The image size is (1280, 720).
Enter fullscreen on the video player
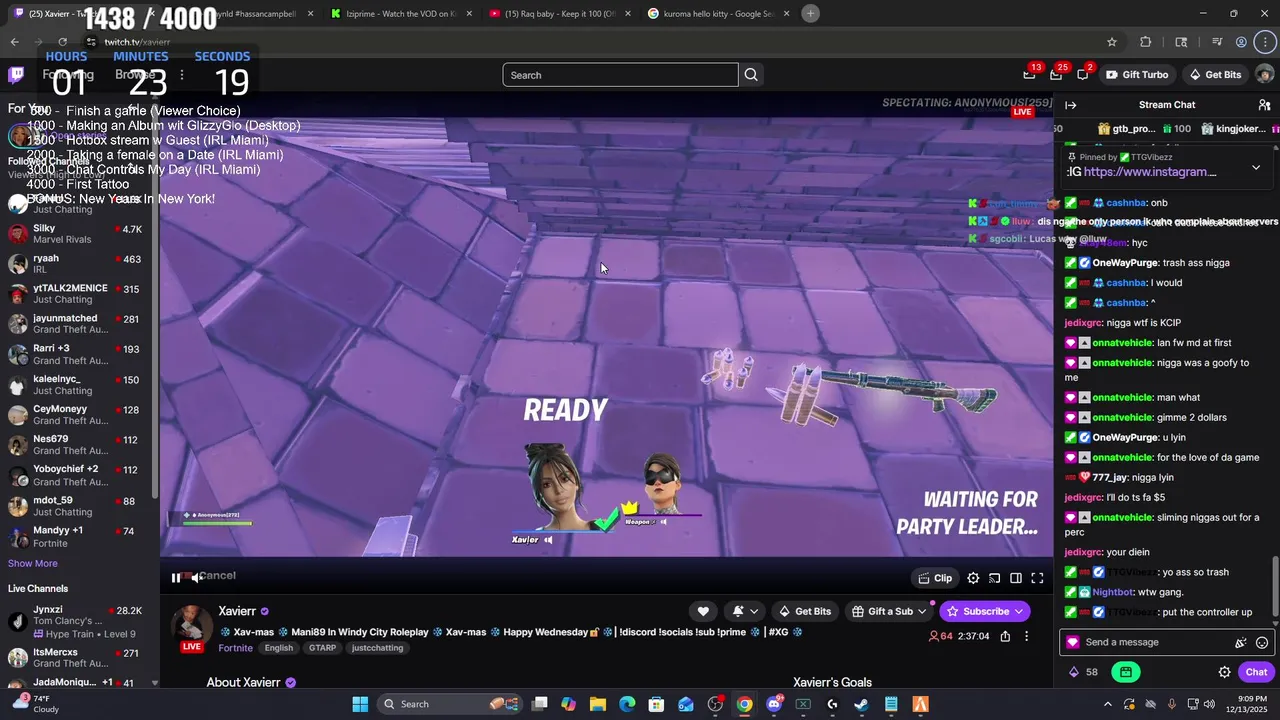(x=1037, y=578)
